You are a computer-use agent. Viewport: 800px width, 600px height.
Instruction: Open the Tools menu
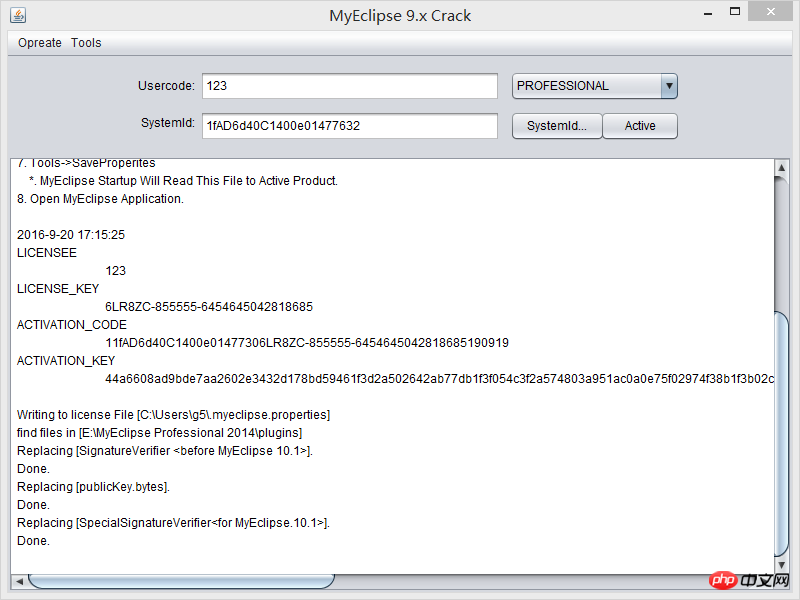pyautogui.click(x=86, y=43)
